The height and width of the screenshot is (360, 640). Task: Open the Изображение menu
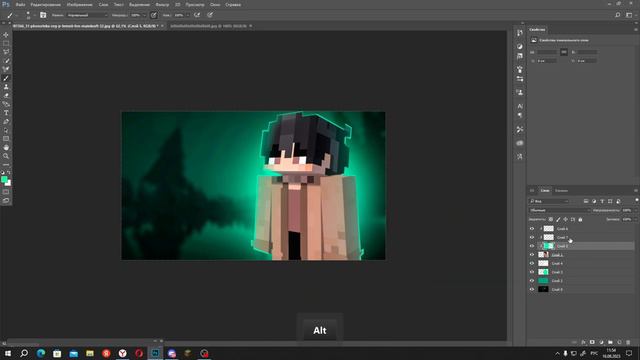(80, 4)
